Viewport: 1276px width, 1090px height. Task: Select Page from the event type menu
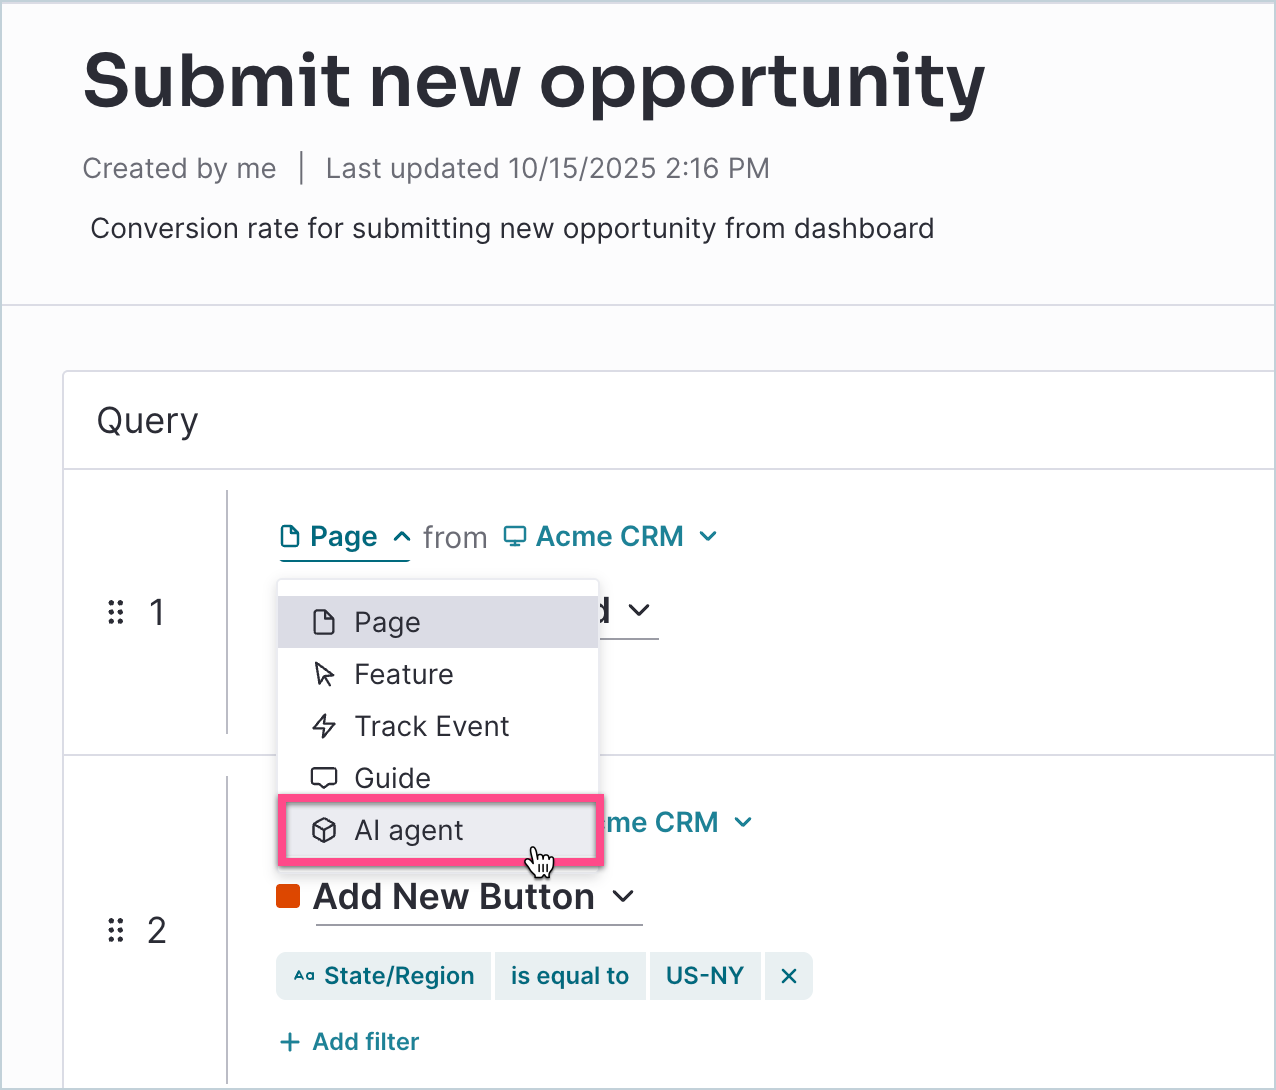pos(438,622)
